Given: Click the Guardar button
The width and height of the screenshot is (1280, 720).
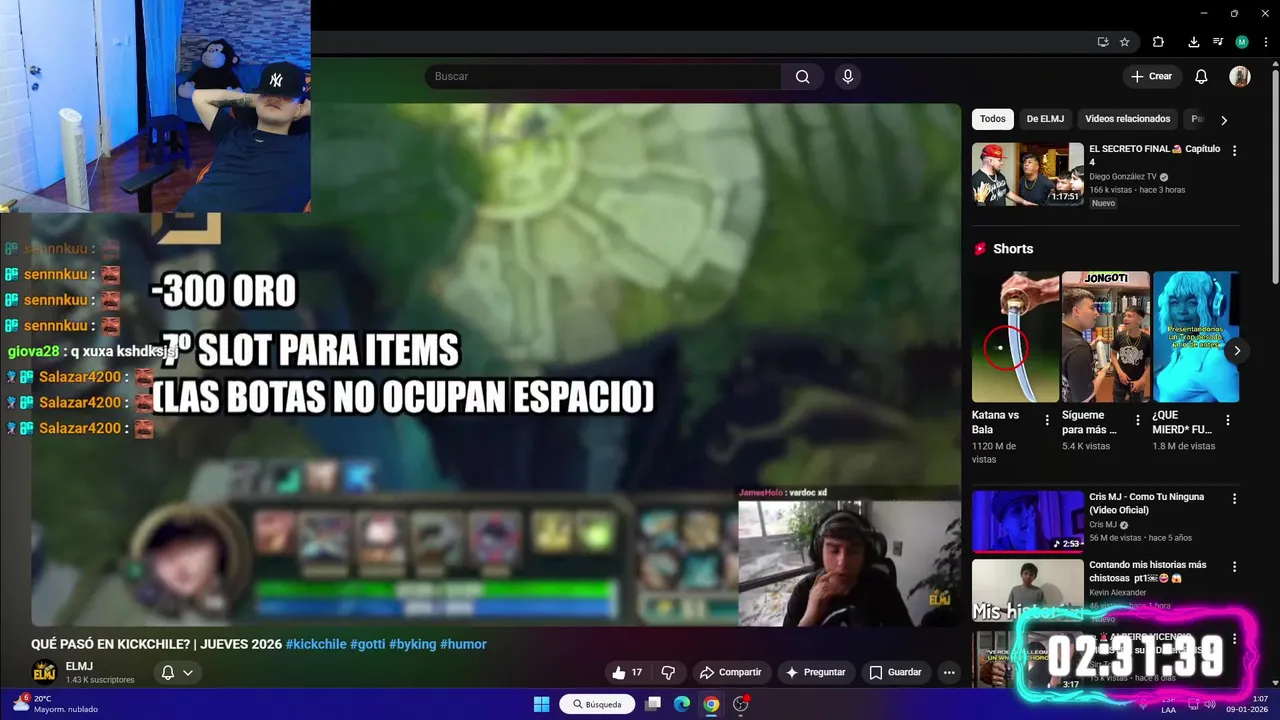Looking at the screenshot, I should coord(895,672).
